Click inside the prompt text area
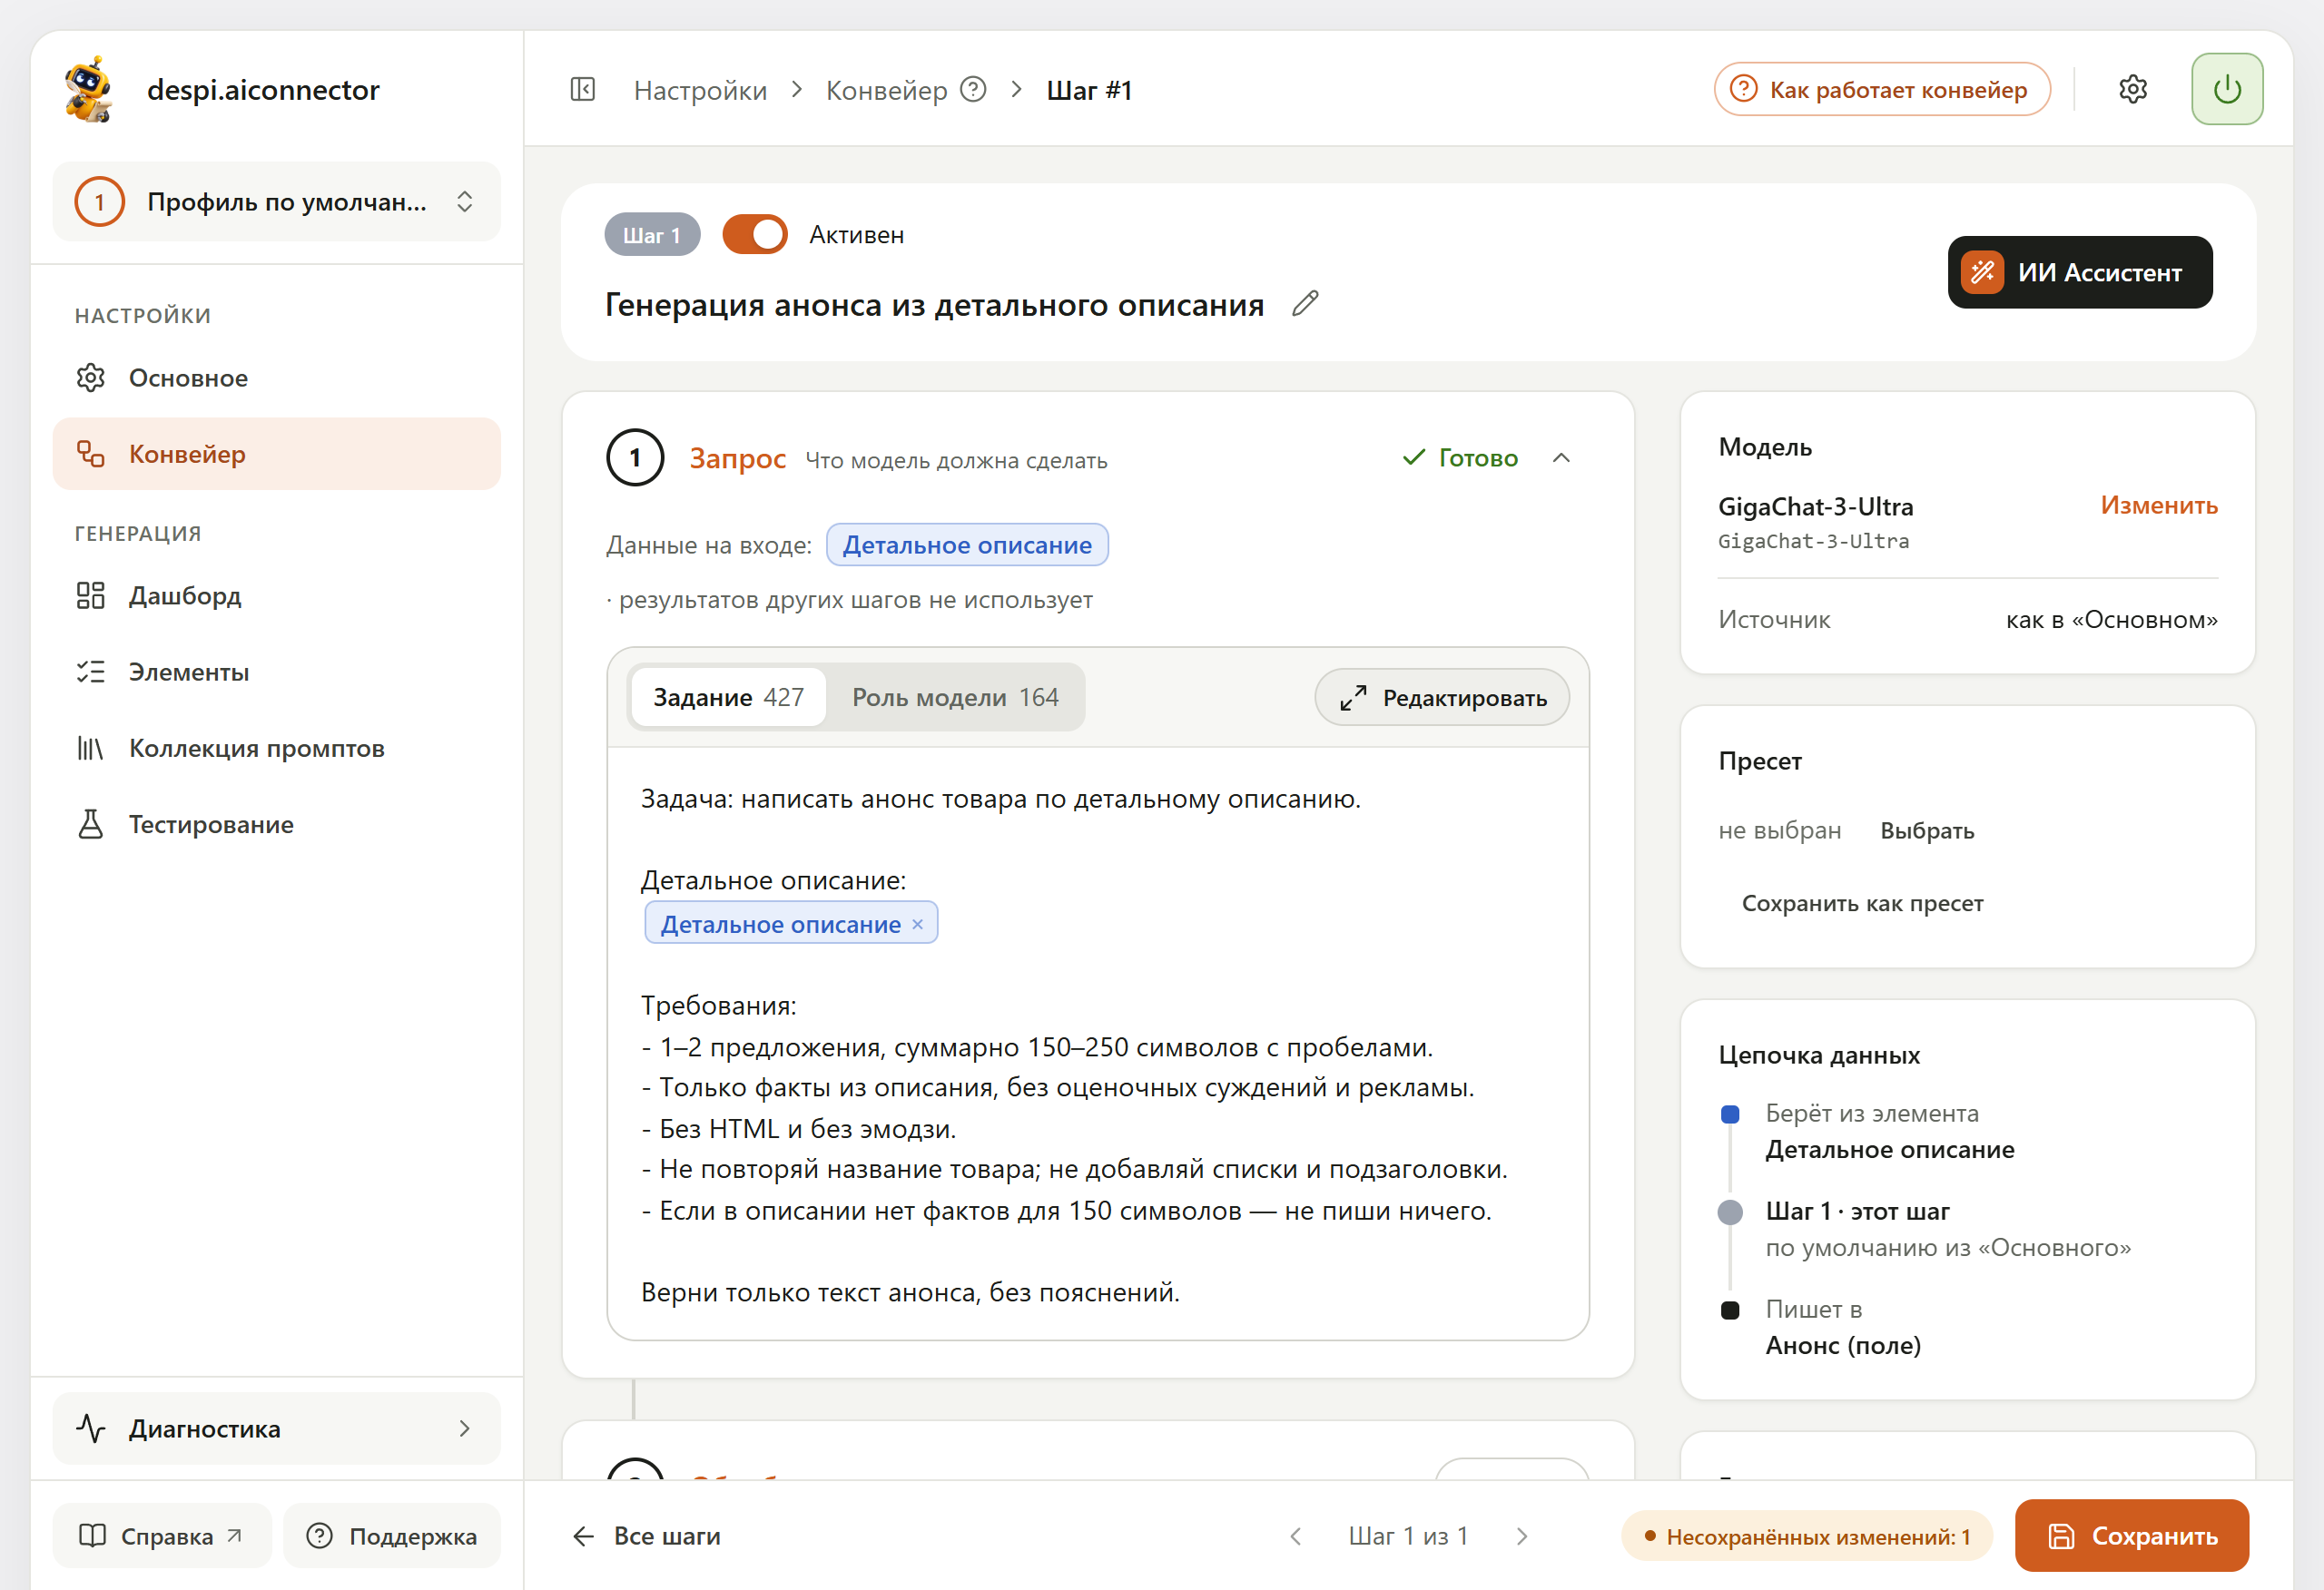The height and width of the screenshot is (1590, 2324). 1097,1044
